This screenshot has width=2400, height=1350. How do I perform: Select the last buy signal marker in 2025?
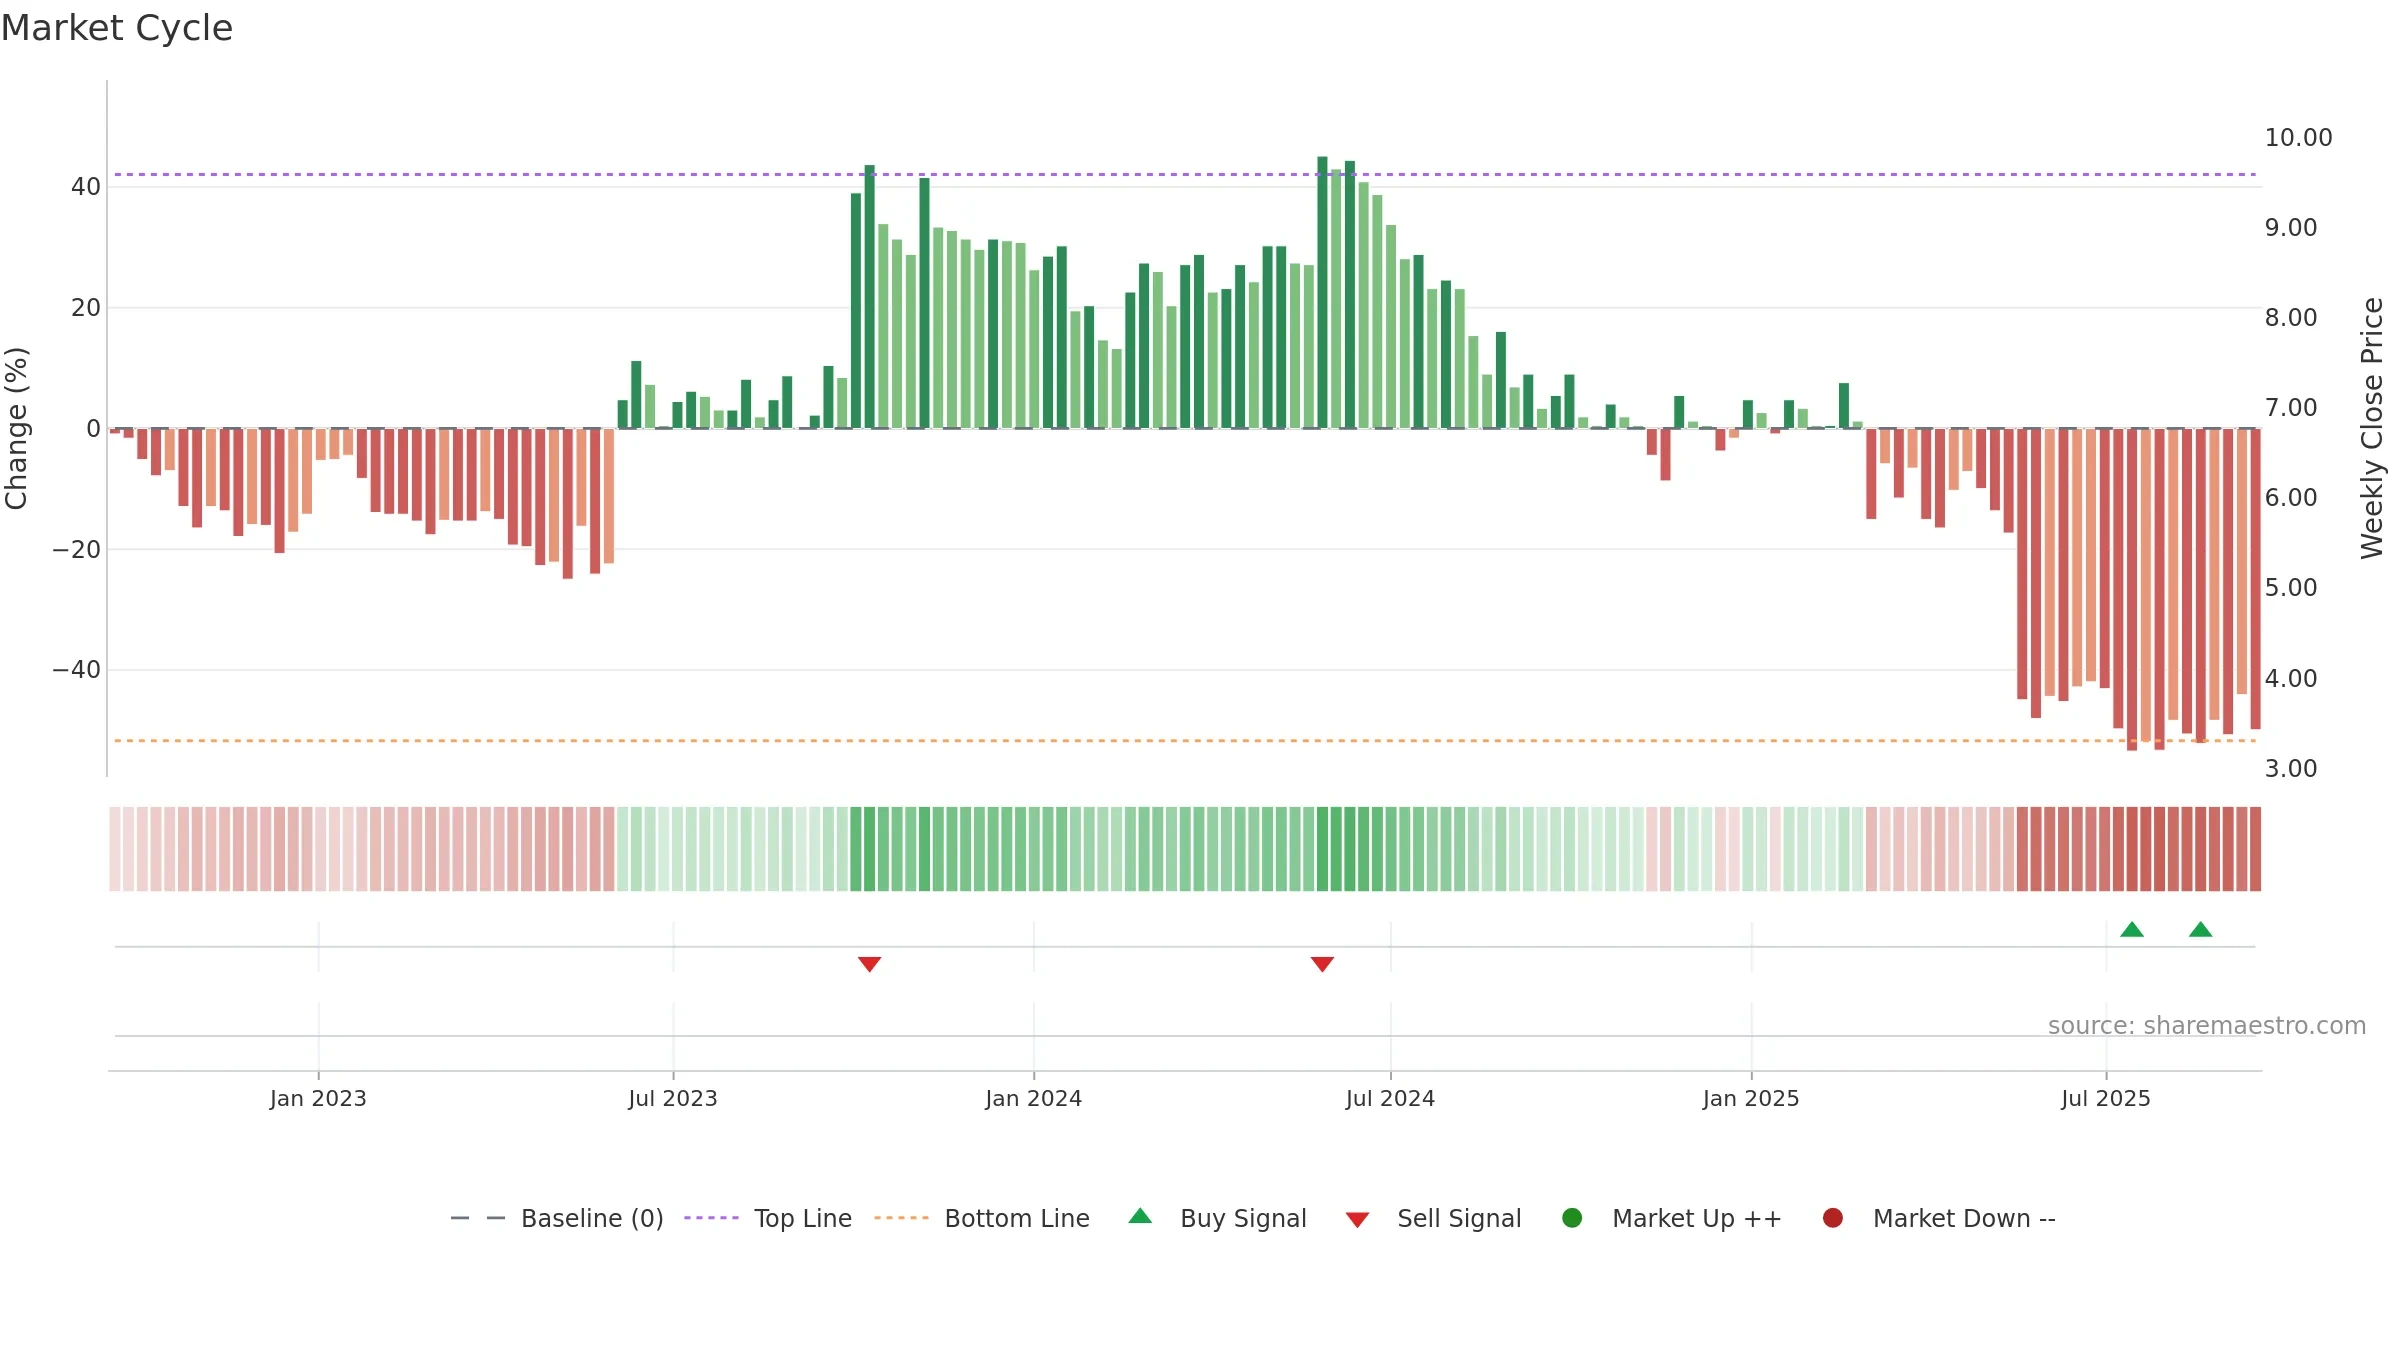tap(2200, 929)
